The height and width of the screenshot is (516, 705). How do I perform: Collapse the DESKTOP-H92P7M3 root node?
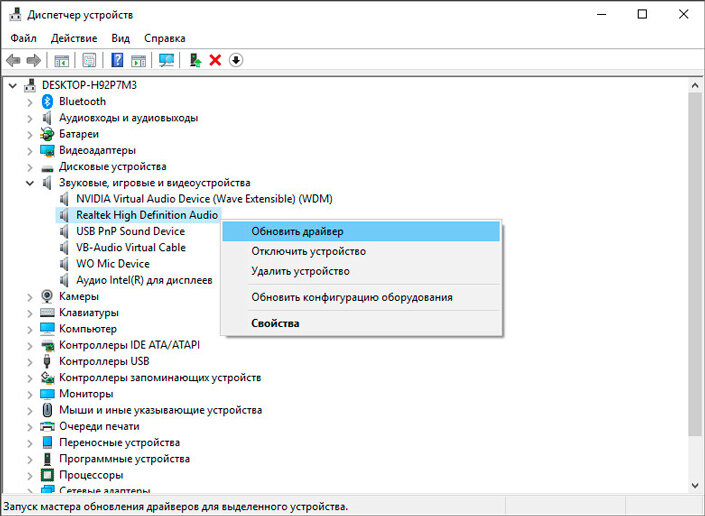[x=13, y=85]
